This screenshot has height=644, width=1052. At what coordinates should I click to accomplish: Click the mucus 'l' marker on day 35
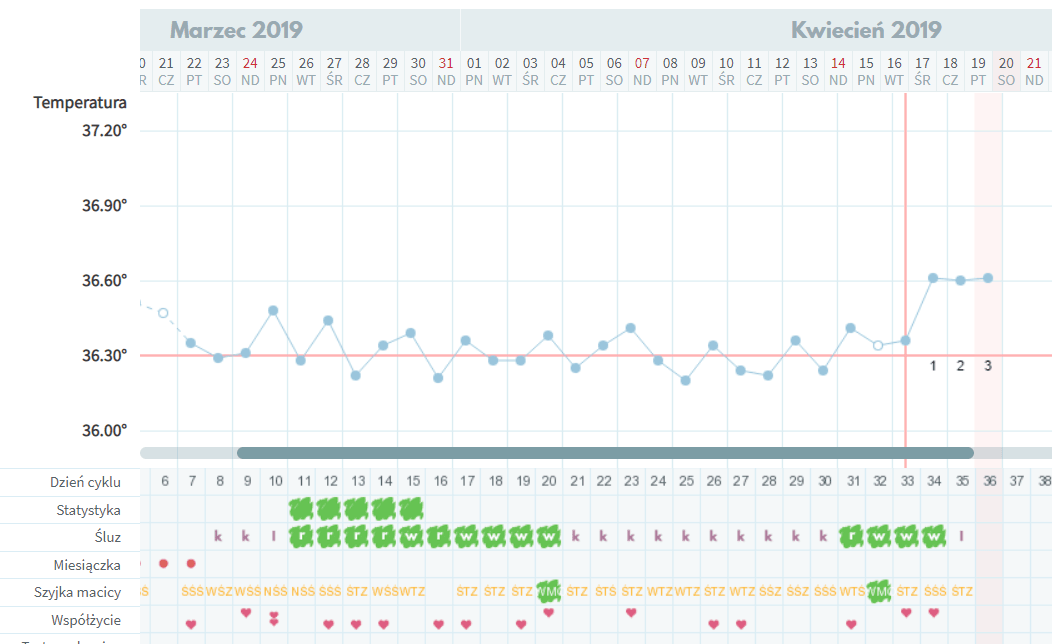(x=961, y=536)
